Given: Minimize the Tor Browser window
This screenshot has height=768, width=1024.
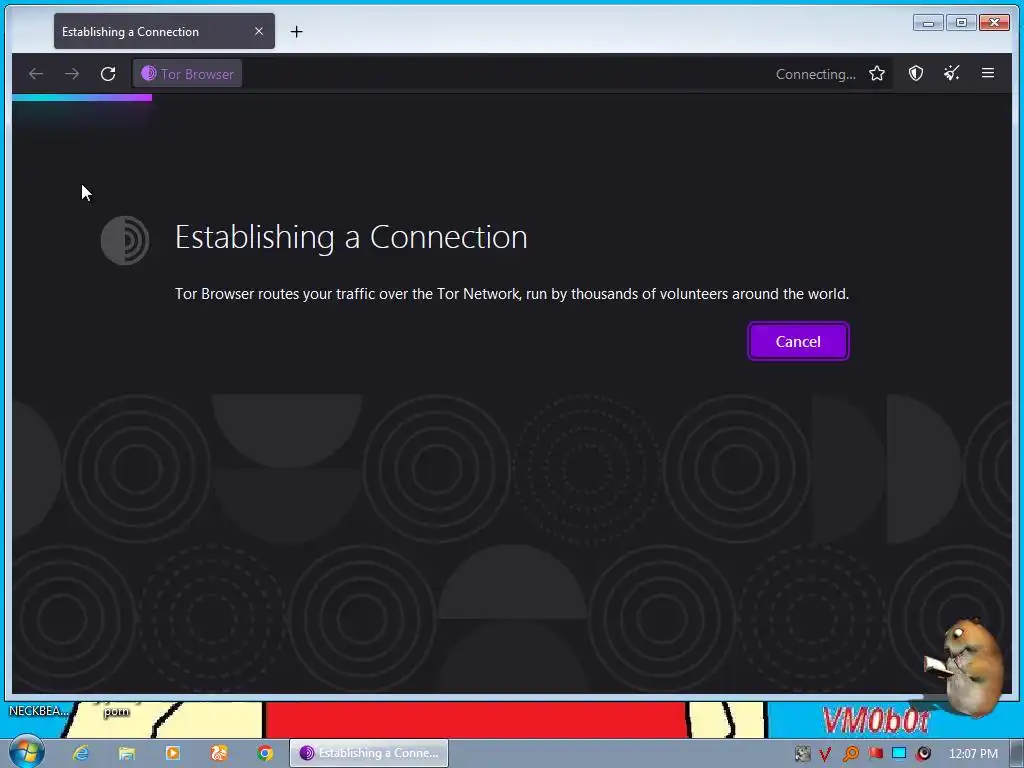Looking at the screenshot, I should [x=928, y=23].
